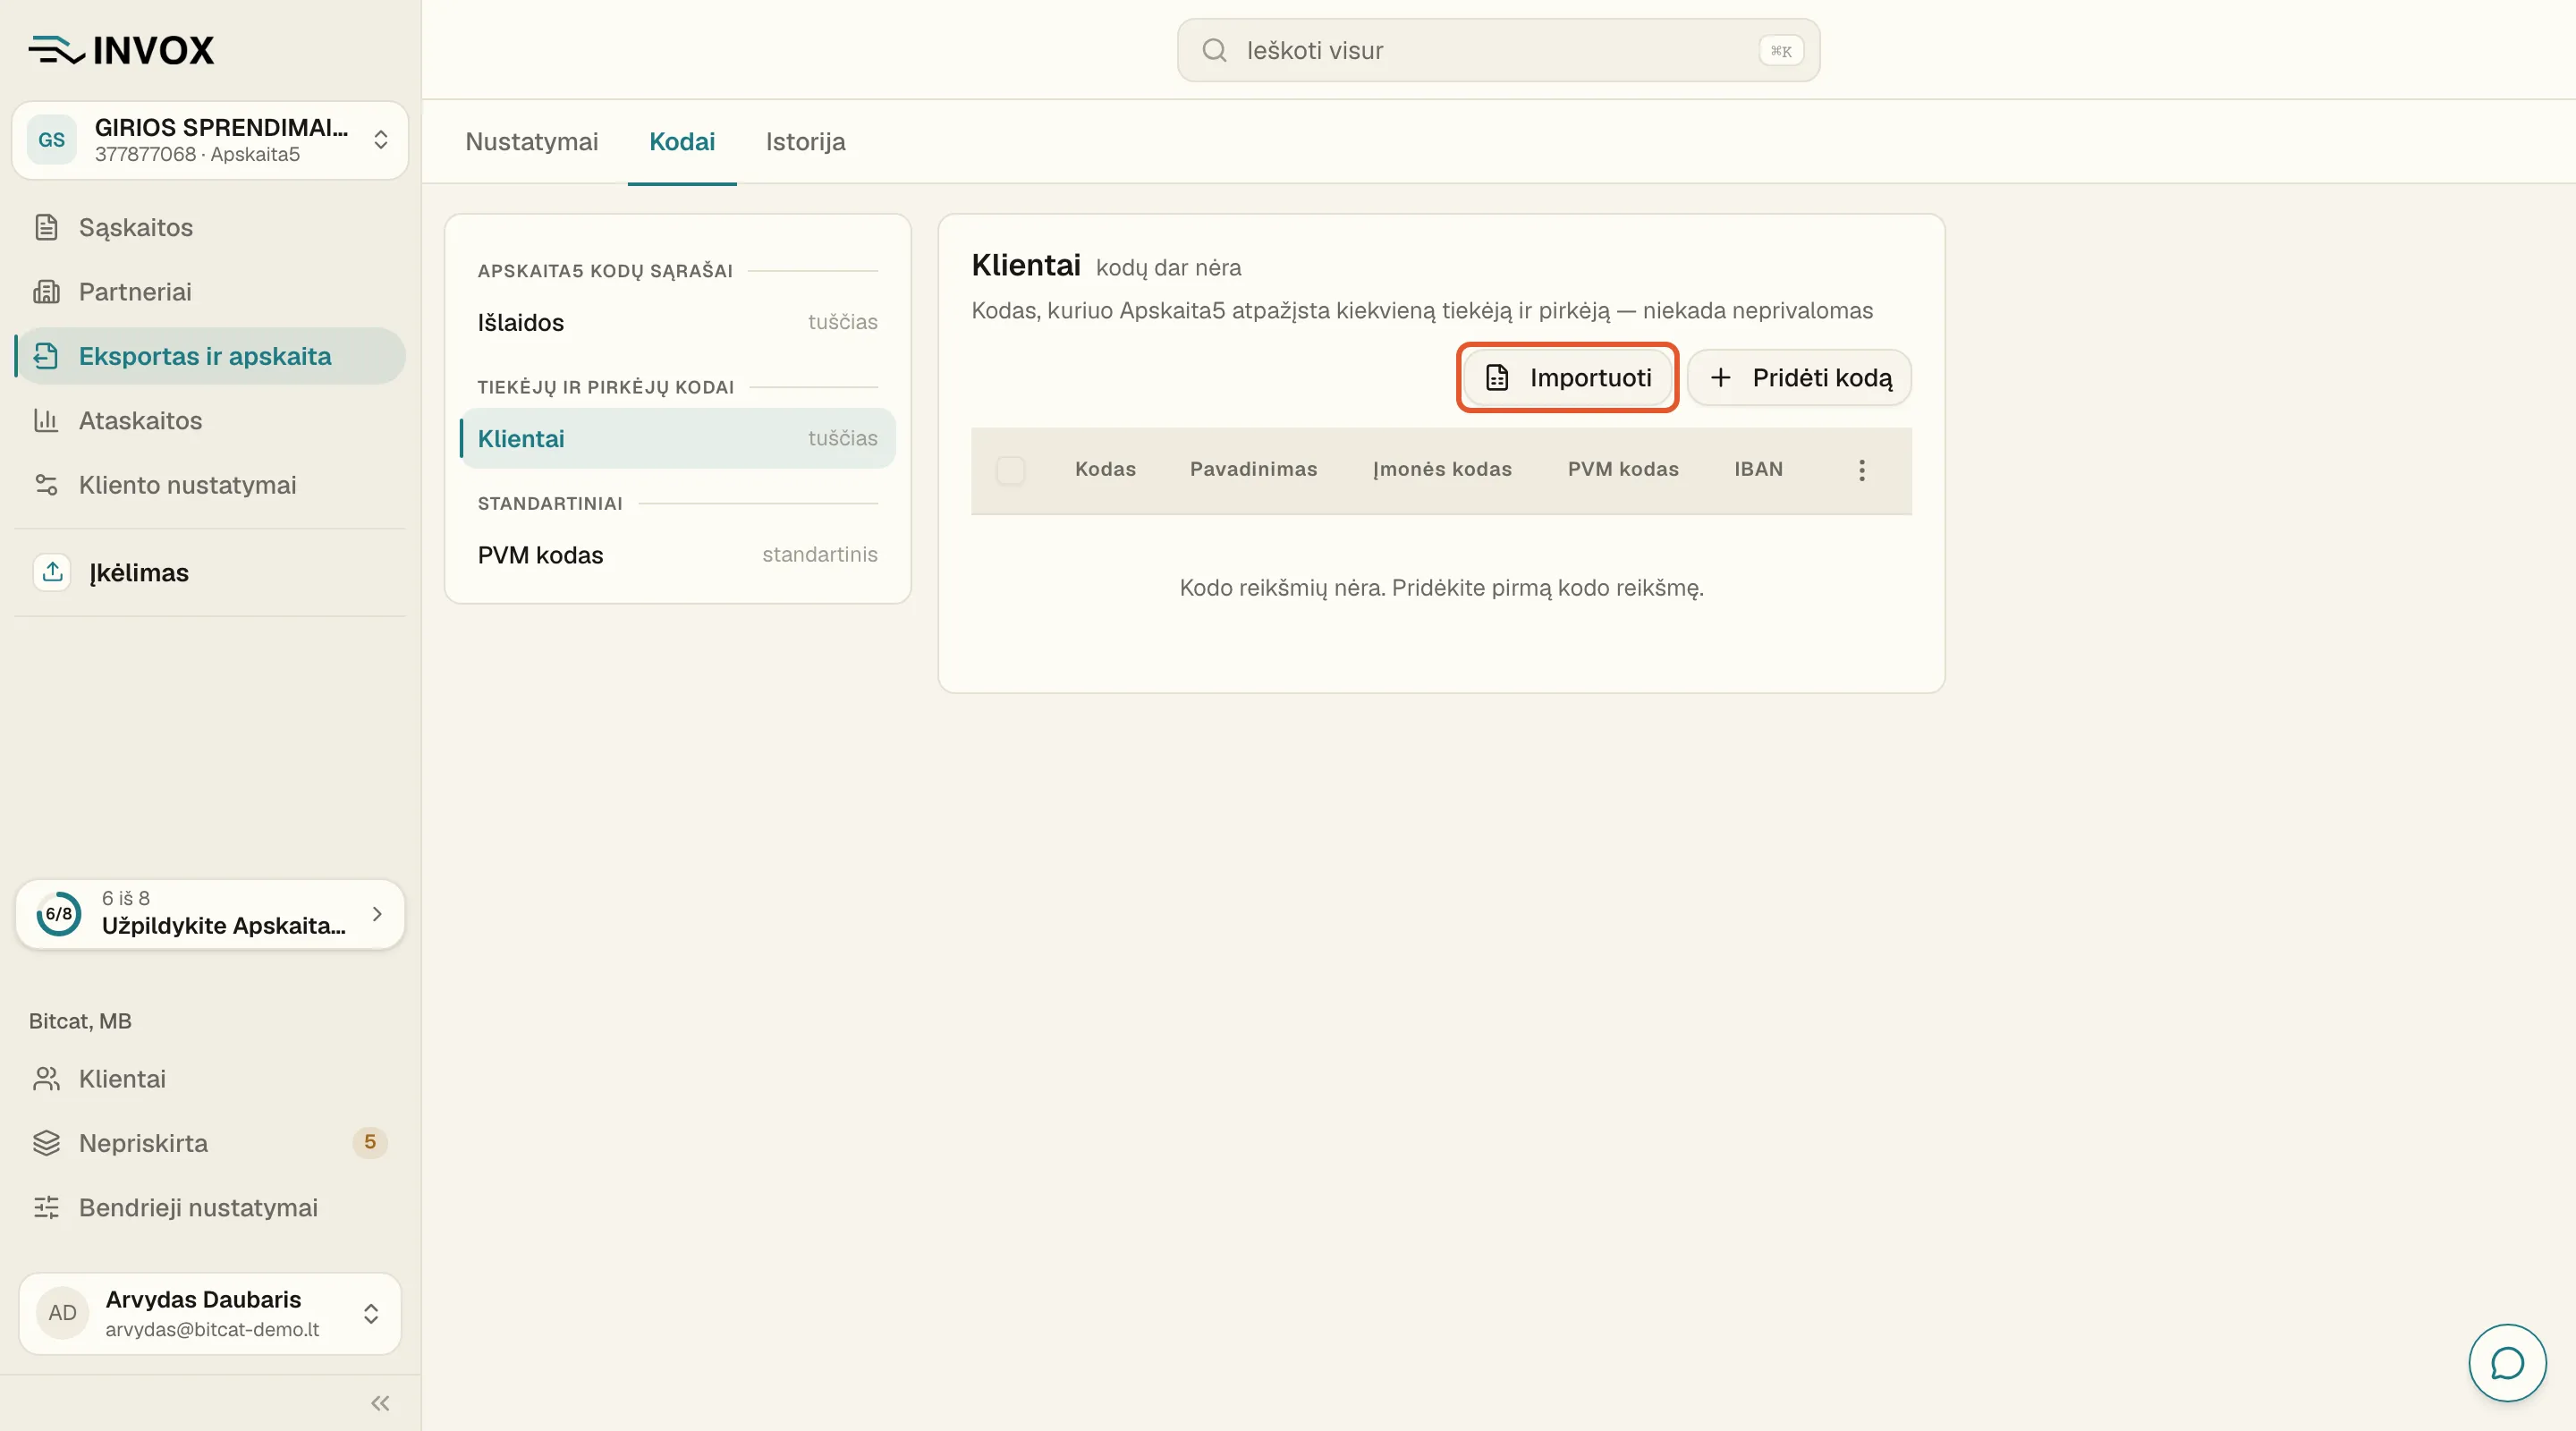Toggle the select-all checkbox in table header
Screen dimensions: 2576x1431
[x=1010, y=470]
